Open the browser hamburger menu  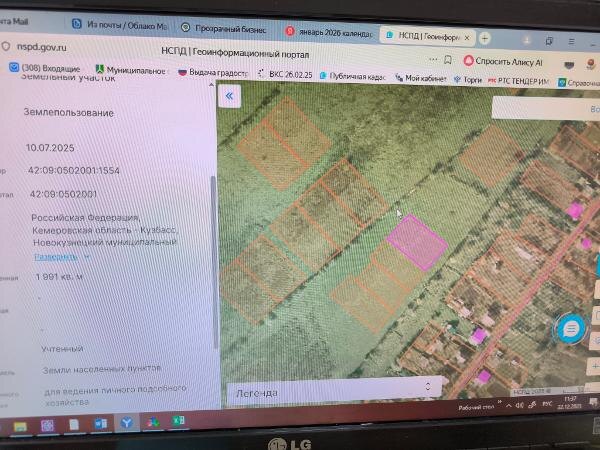pos(571,41)
